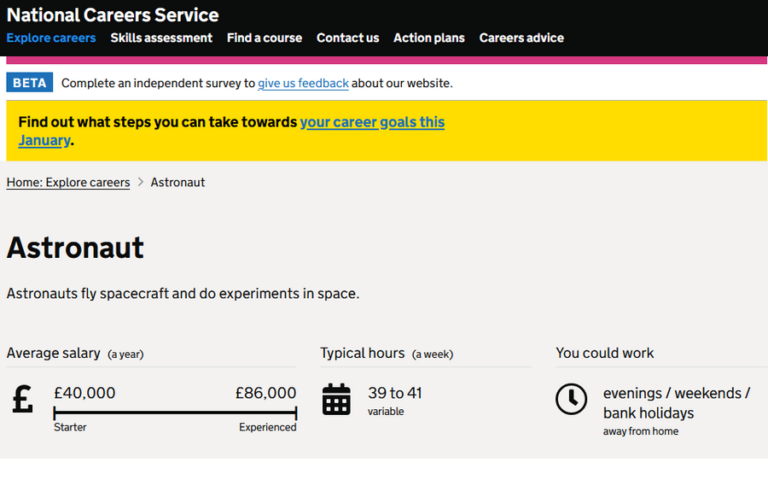Click the pound sterling salary icon
The height and width of the screenshot is (480, 768).
tap(22, 399)
